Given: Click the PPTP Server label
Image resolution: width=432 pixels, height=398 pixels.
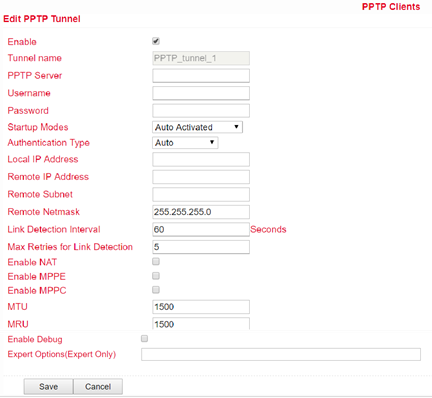Looking at the screenshot, I should (x=35, y=76).
